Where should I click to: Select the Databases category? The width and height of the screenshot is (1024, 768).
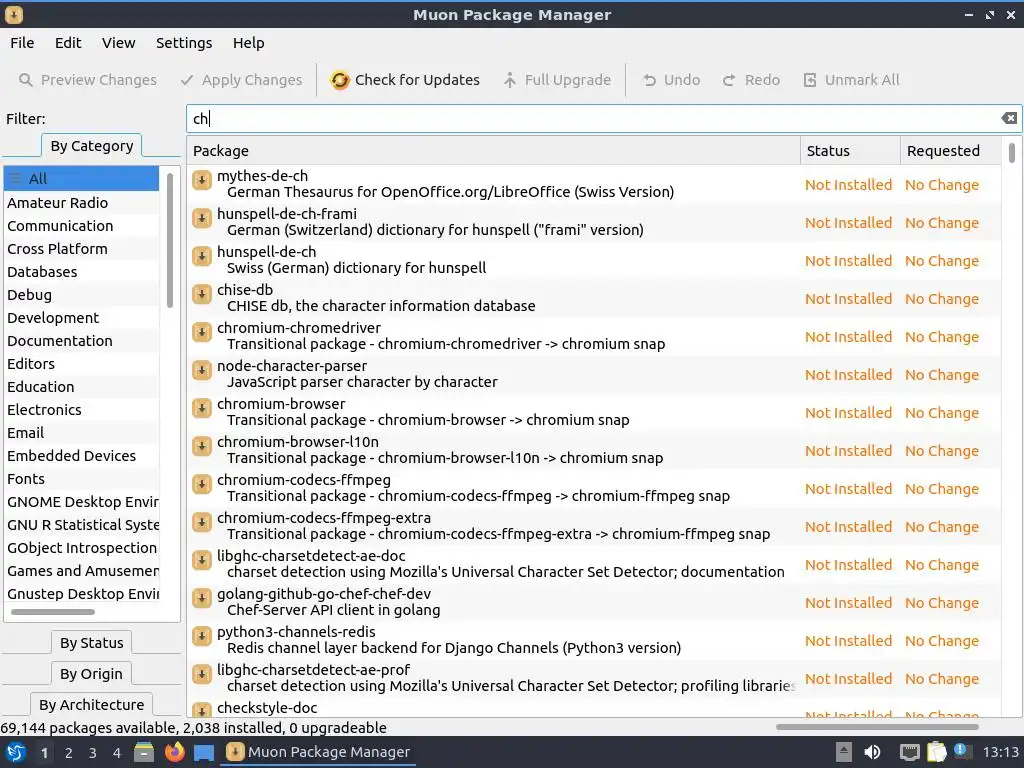point(82,272)
